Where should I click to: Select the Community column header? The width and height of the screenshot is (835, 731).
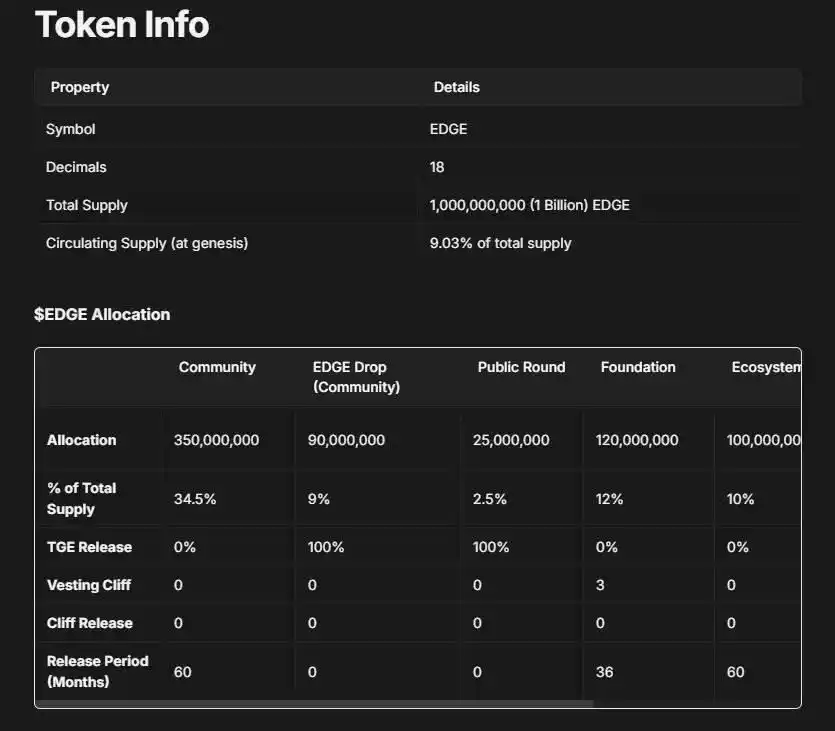coord(217,367)
